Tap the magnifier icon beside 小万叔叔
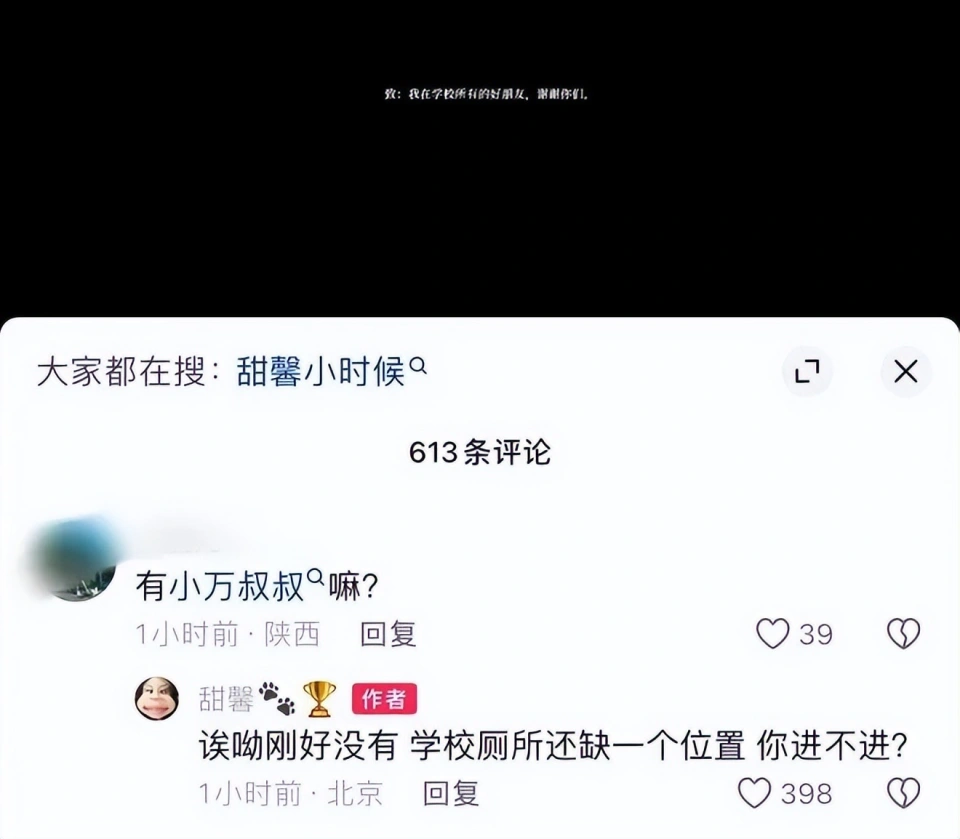The width and height of the screenshot is (960, 839). pos(315,576)
